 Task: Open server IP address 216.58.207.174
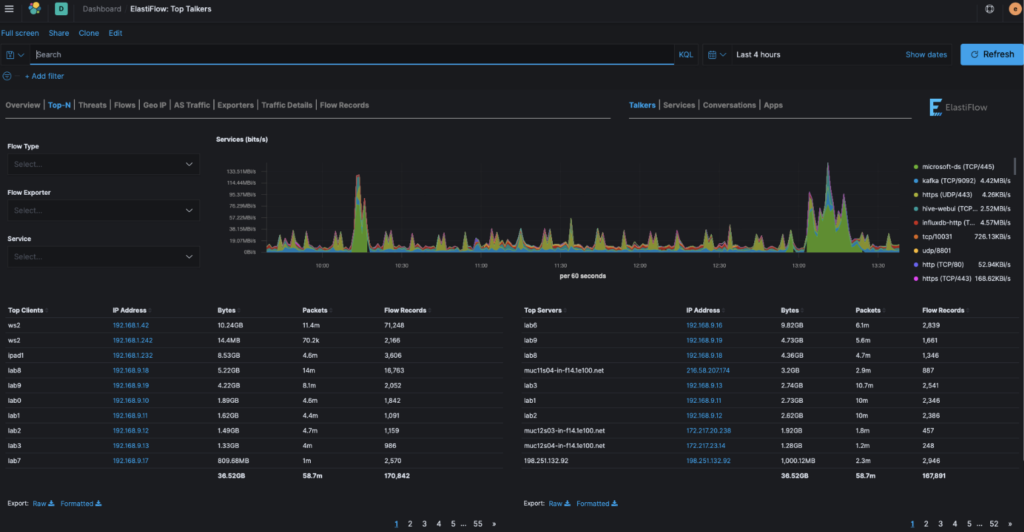coord(708,370)
